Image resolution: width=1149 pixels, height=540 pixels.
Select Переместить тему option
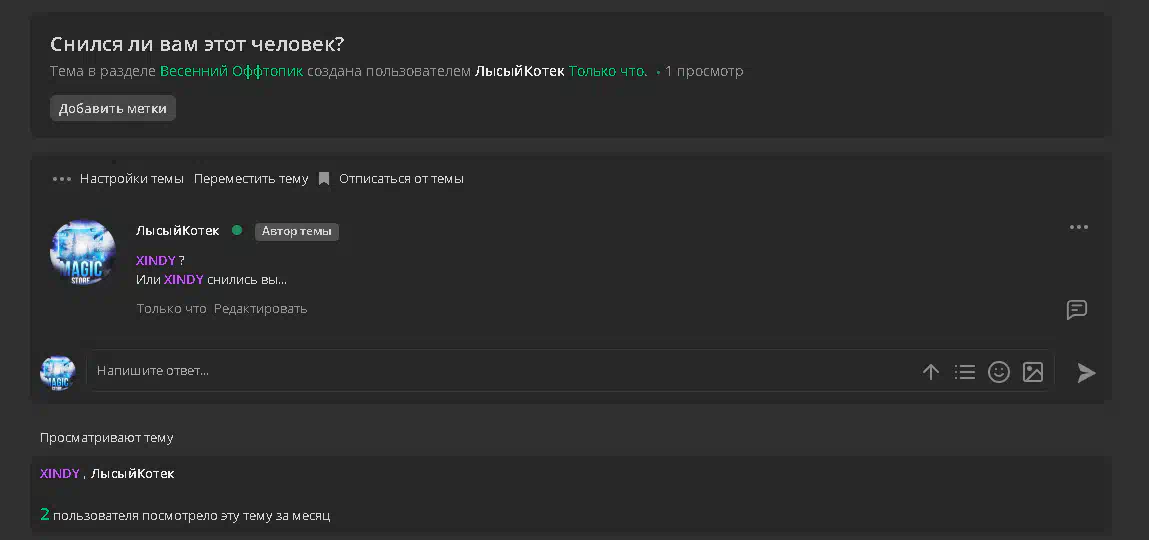pos(251,179)
